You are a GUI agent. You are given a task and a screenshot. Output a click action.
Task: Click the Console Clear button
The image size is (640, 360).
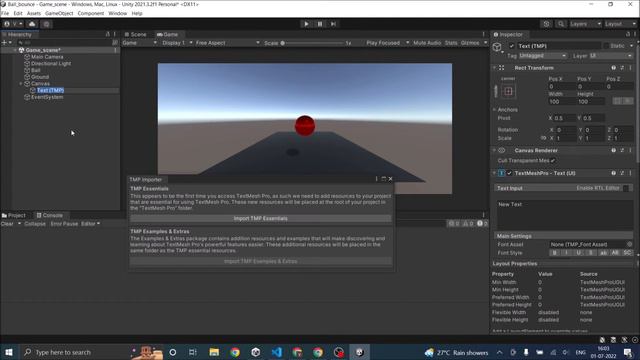7,224
